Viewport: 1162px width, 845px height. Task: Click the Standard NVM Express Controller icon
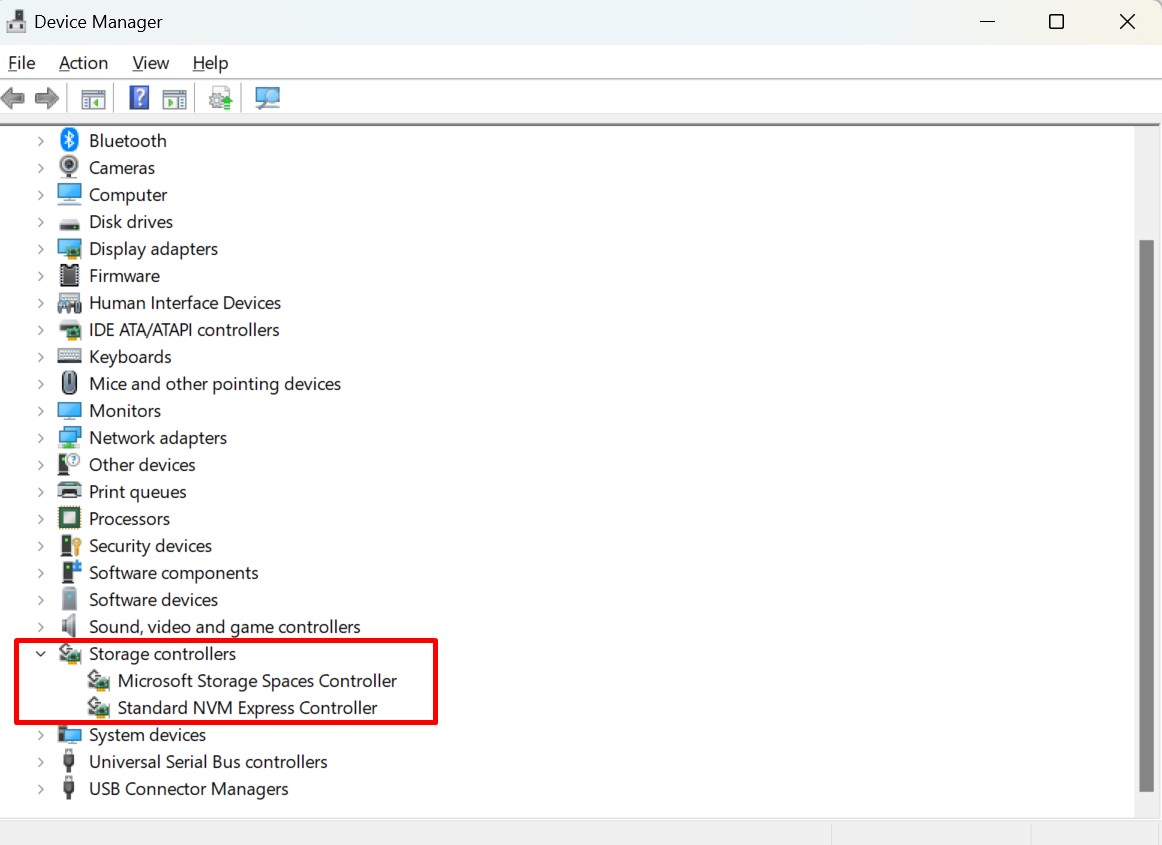click(99, 708)
